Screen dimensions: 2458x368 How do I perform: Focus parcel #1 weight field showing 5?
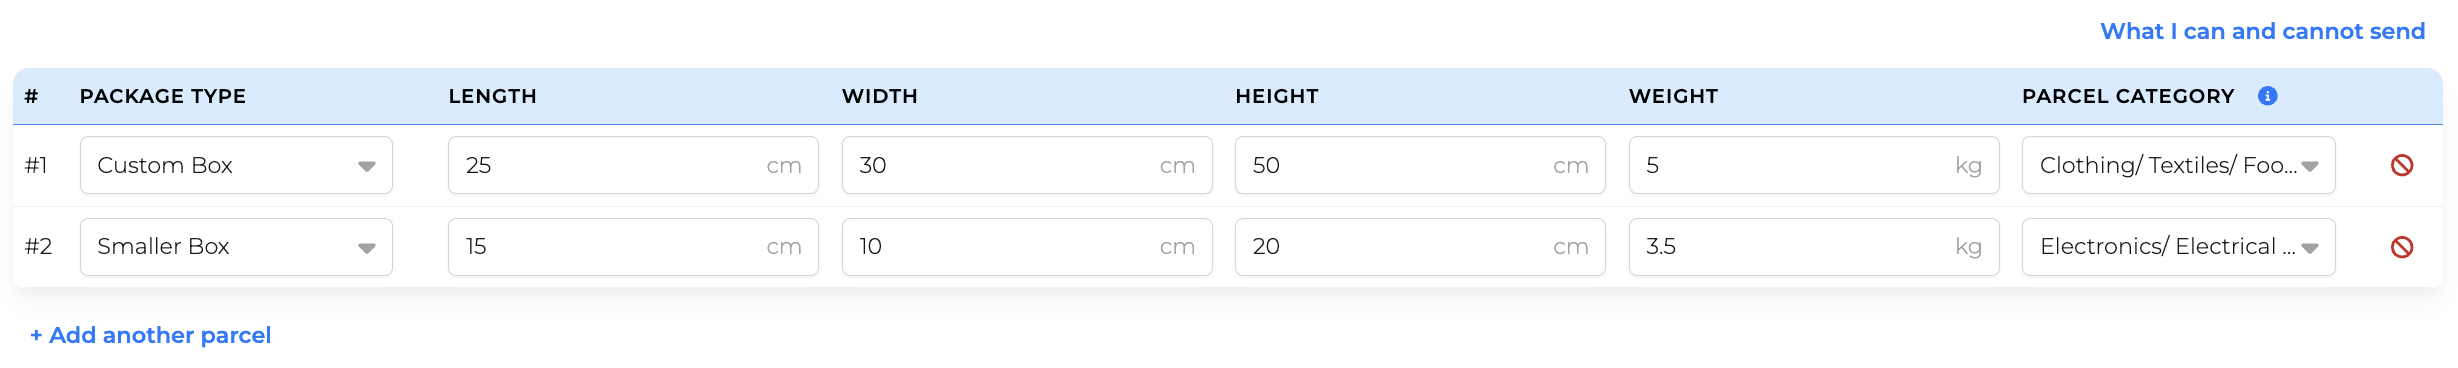tap(1814, 165)
